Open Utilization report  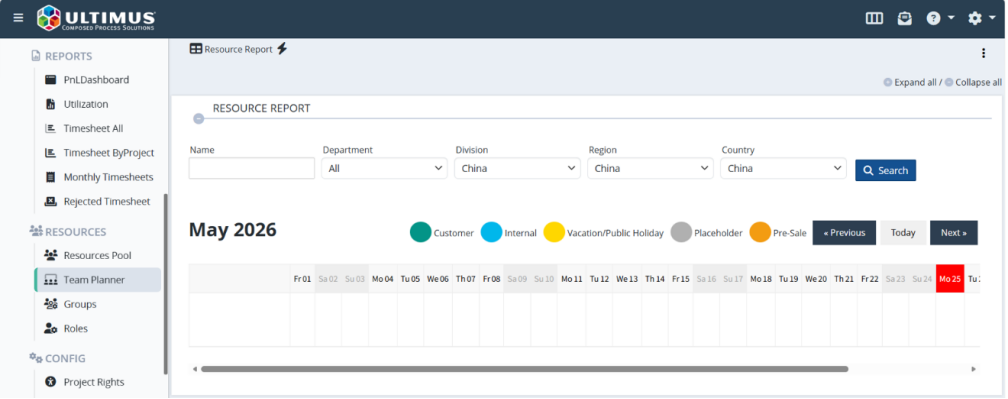click(86, 104)
